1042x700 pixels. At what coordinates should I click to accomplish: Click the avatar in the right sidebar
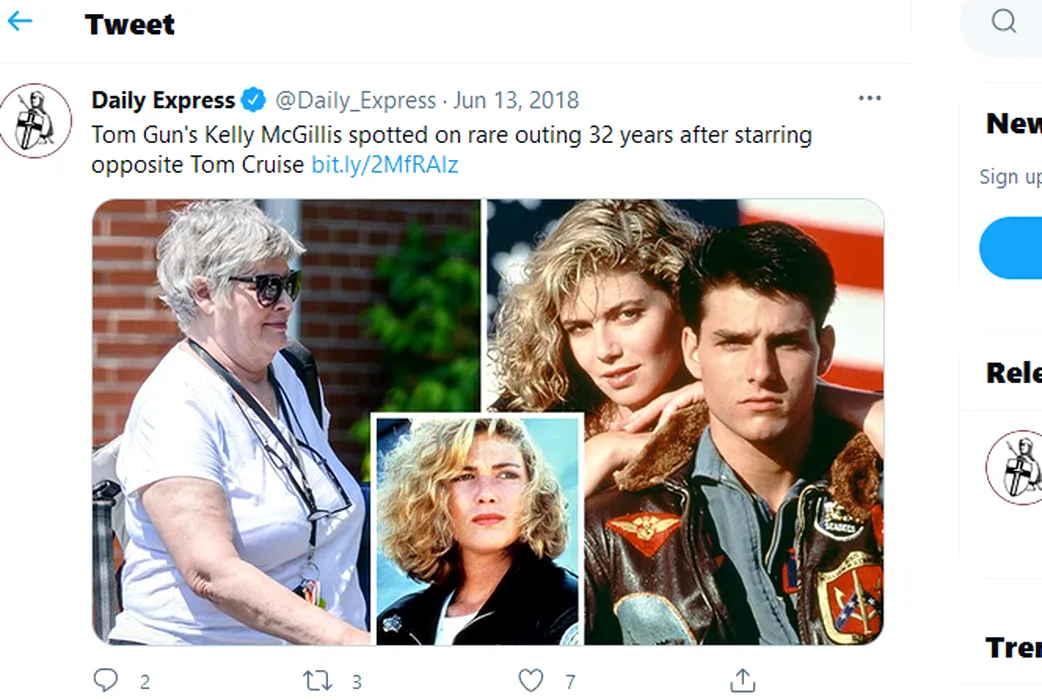[1014, 468]
